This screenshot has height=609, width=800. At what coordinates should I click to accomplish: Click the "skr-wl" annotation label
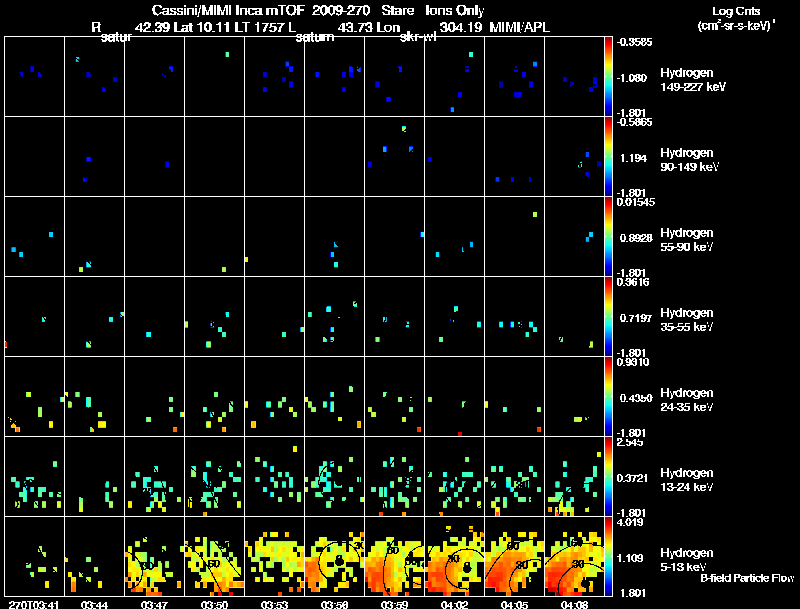pyautogui.click(x=418, y=37)
